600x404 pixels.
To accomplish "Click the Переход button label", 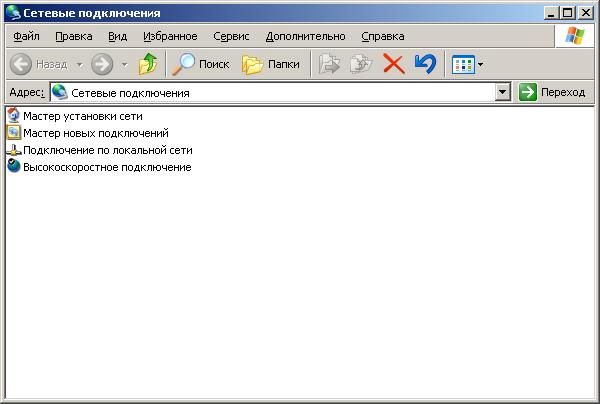I will tap(563, 93).
